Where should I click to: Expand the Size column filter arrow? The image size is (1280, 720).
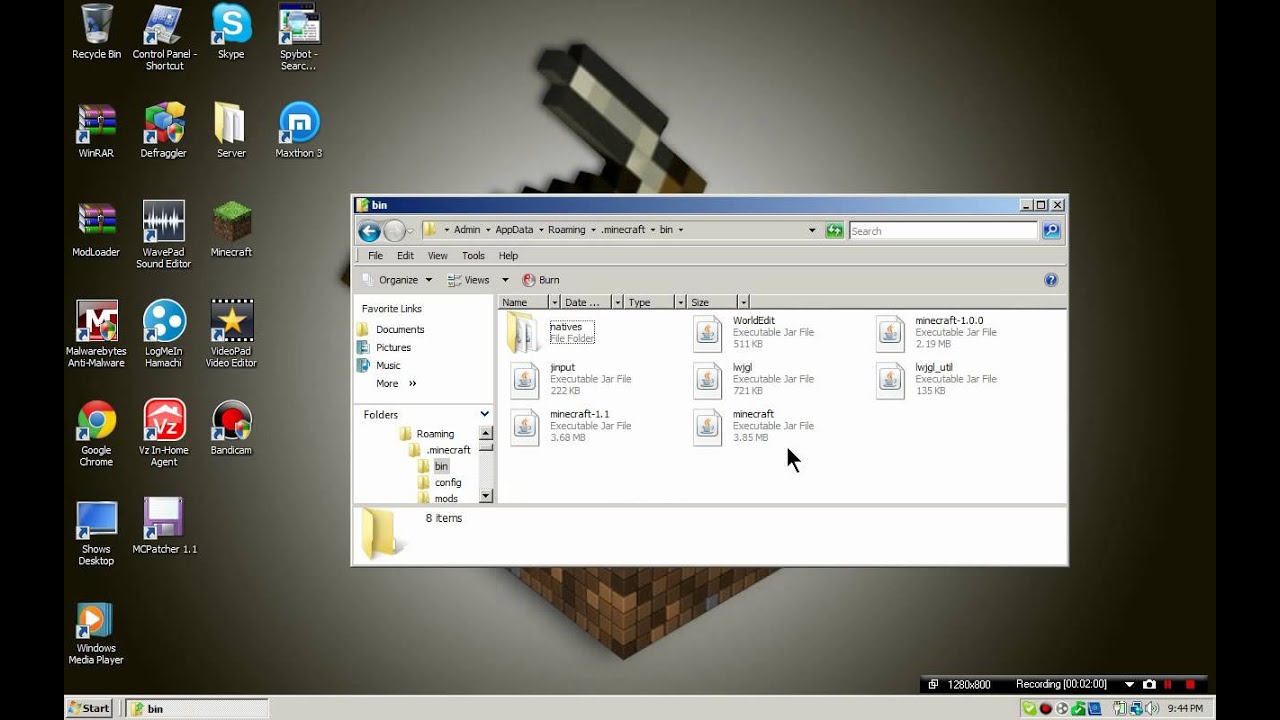click(x=743, y=302)
